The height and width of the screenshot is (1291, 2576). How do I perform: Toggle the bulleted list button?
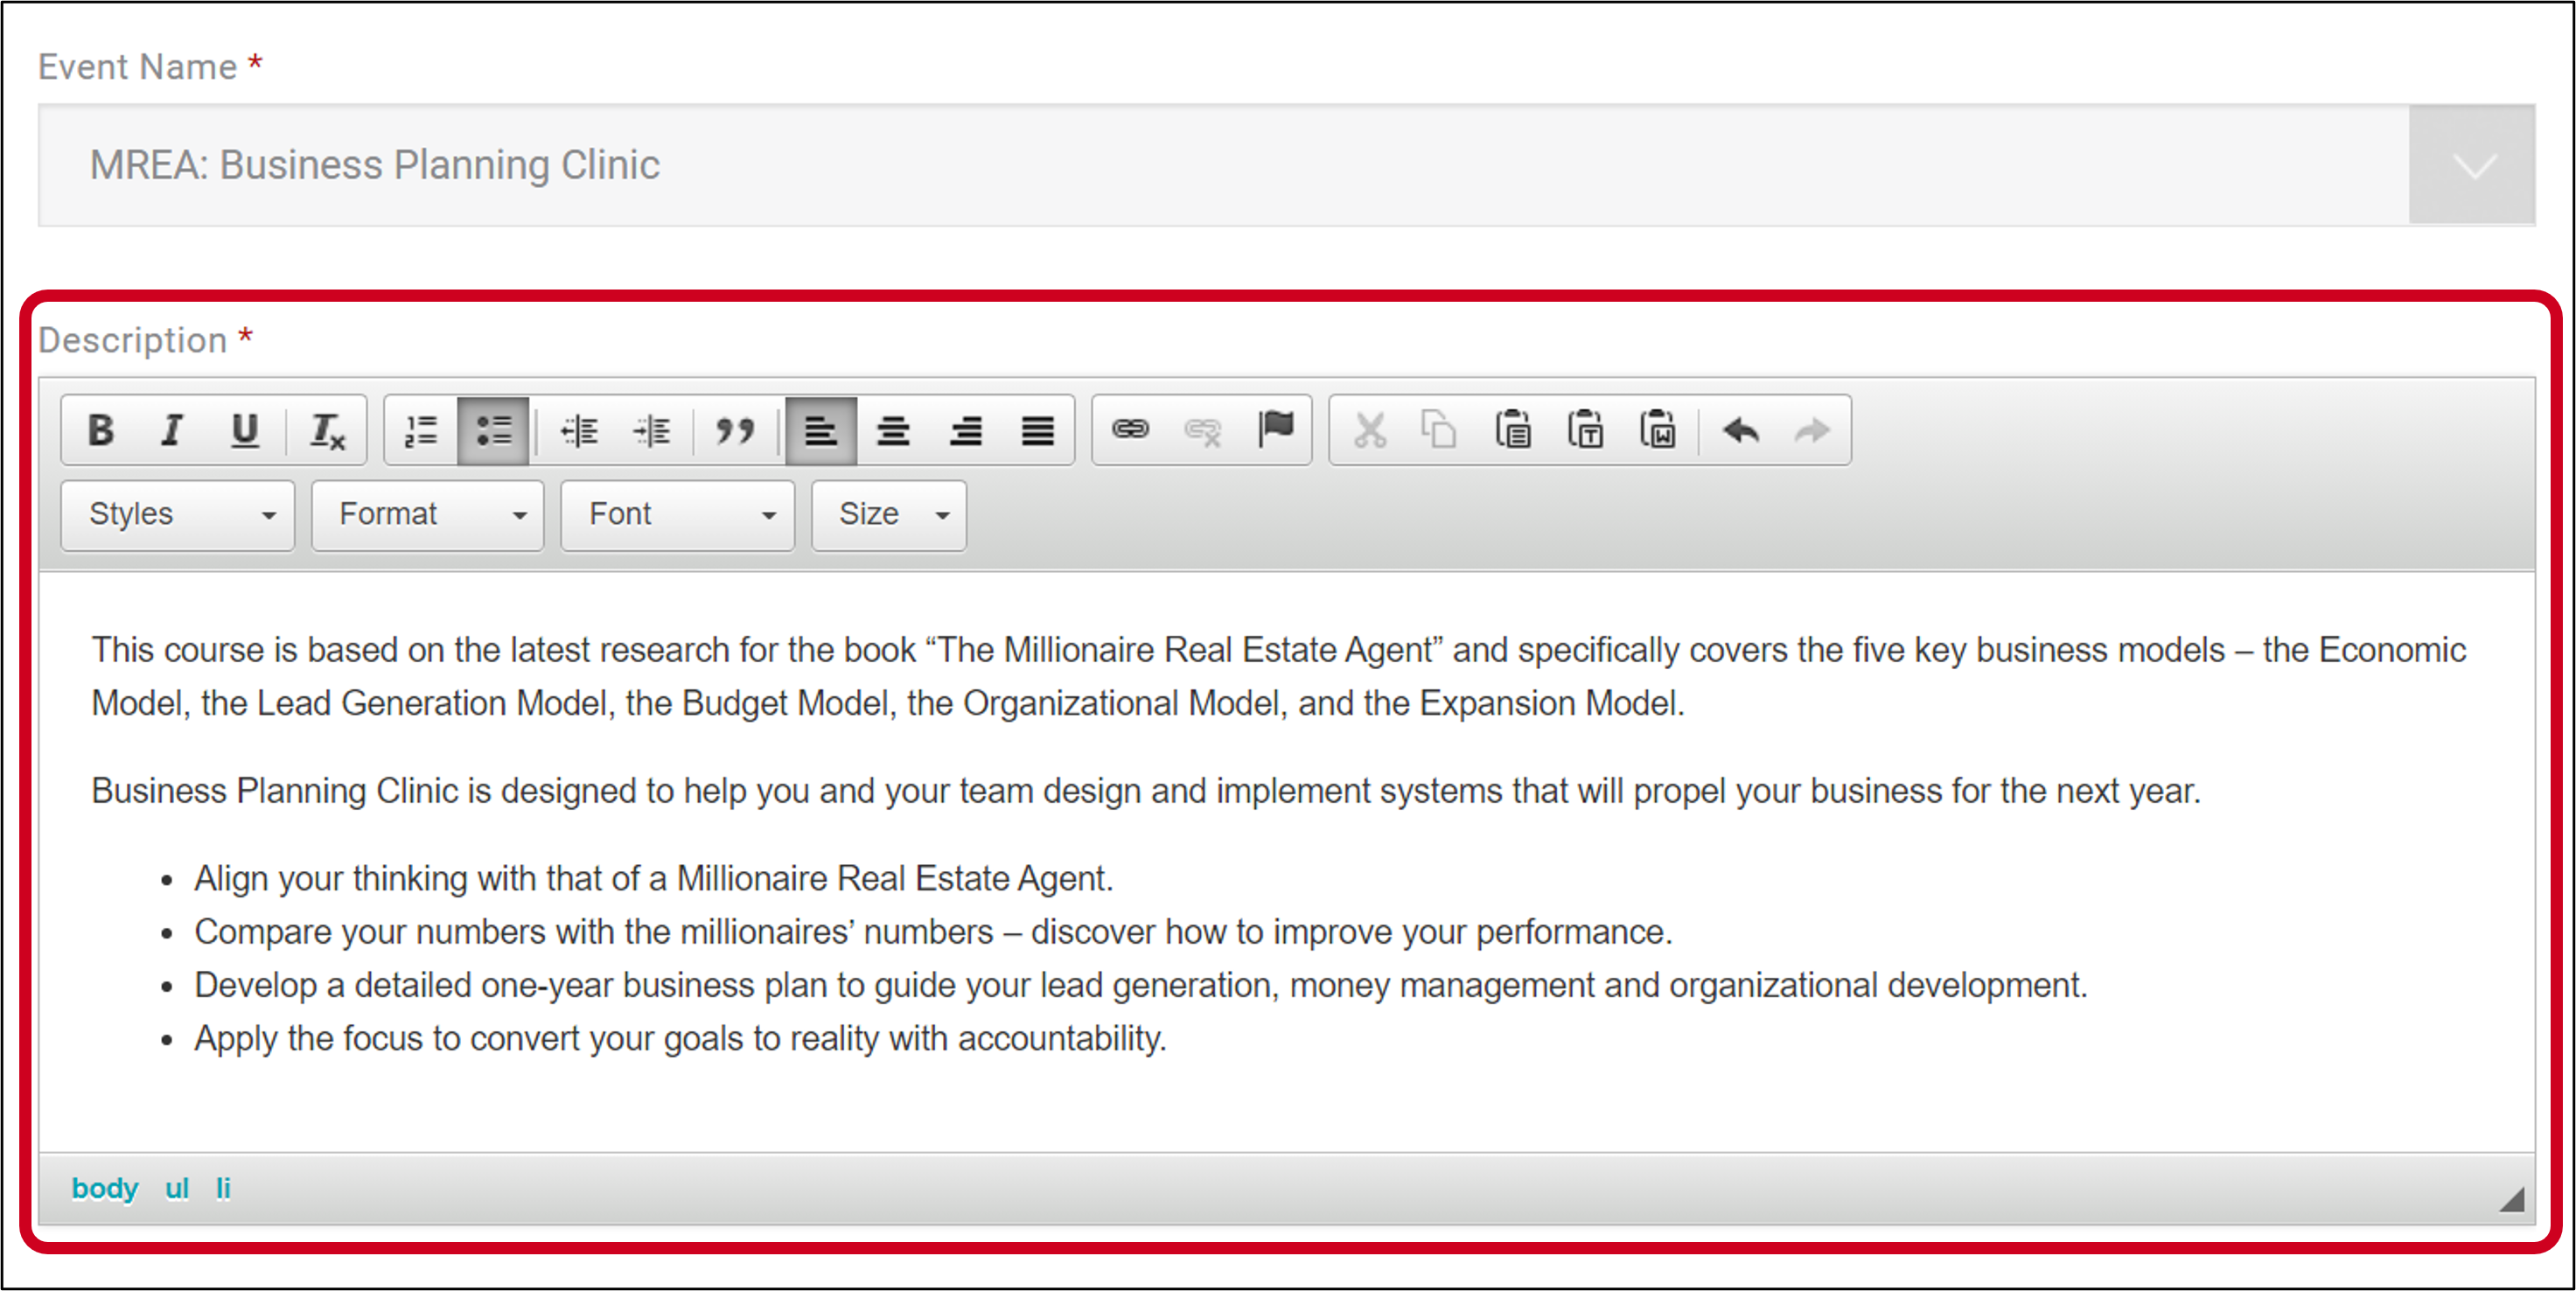click(493, 431)
